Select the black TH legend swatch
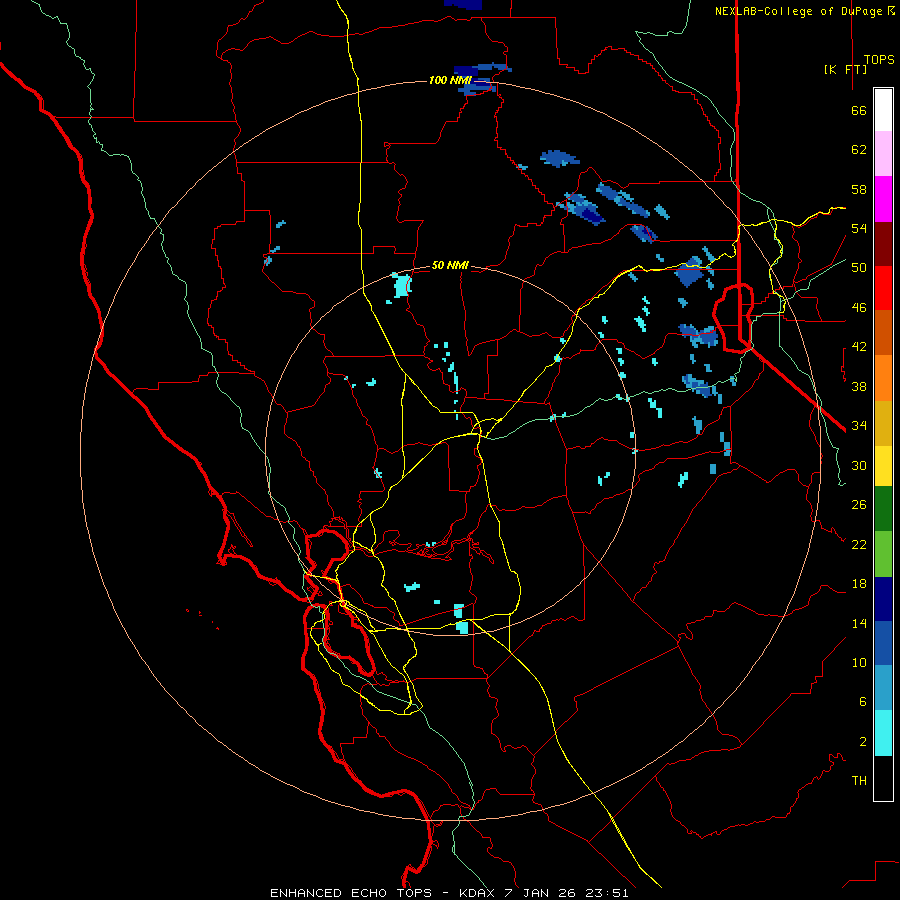 [x=883, y=778]
